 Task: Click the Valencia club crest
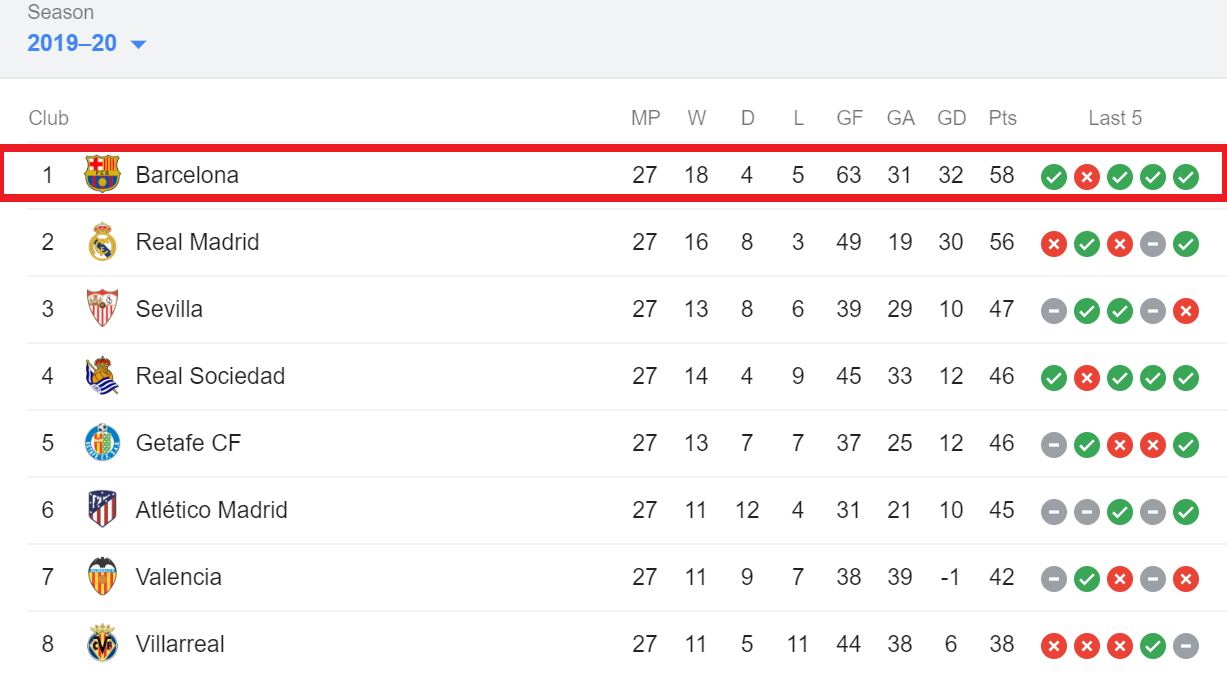pos(102,577)
